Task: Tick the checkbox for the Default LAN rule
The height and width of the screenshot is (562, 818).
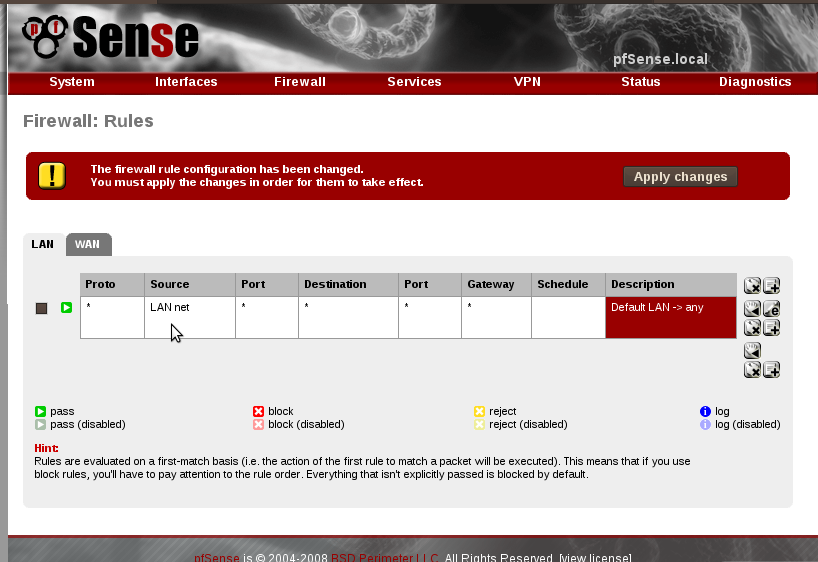Action: click(x=42, y=308)
